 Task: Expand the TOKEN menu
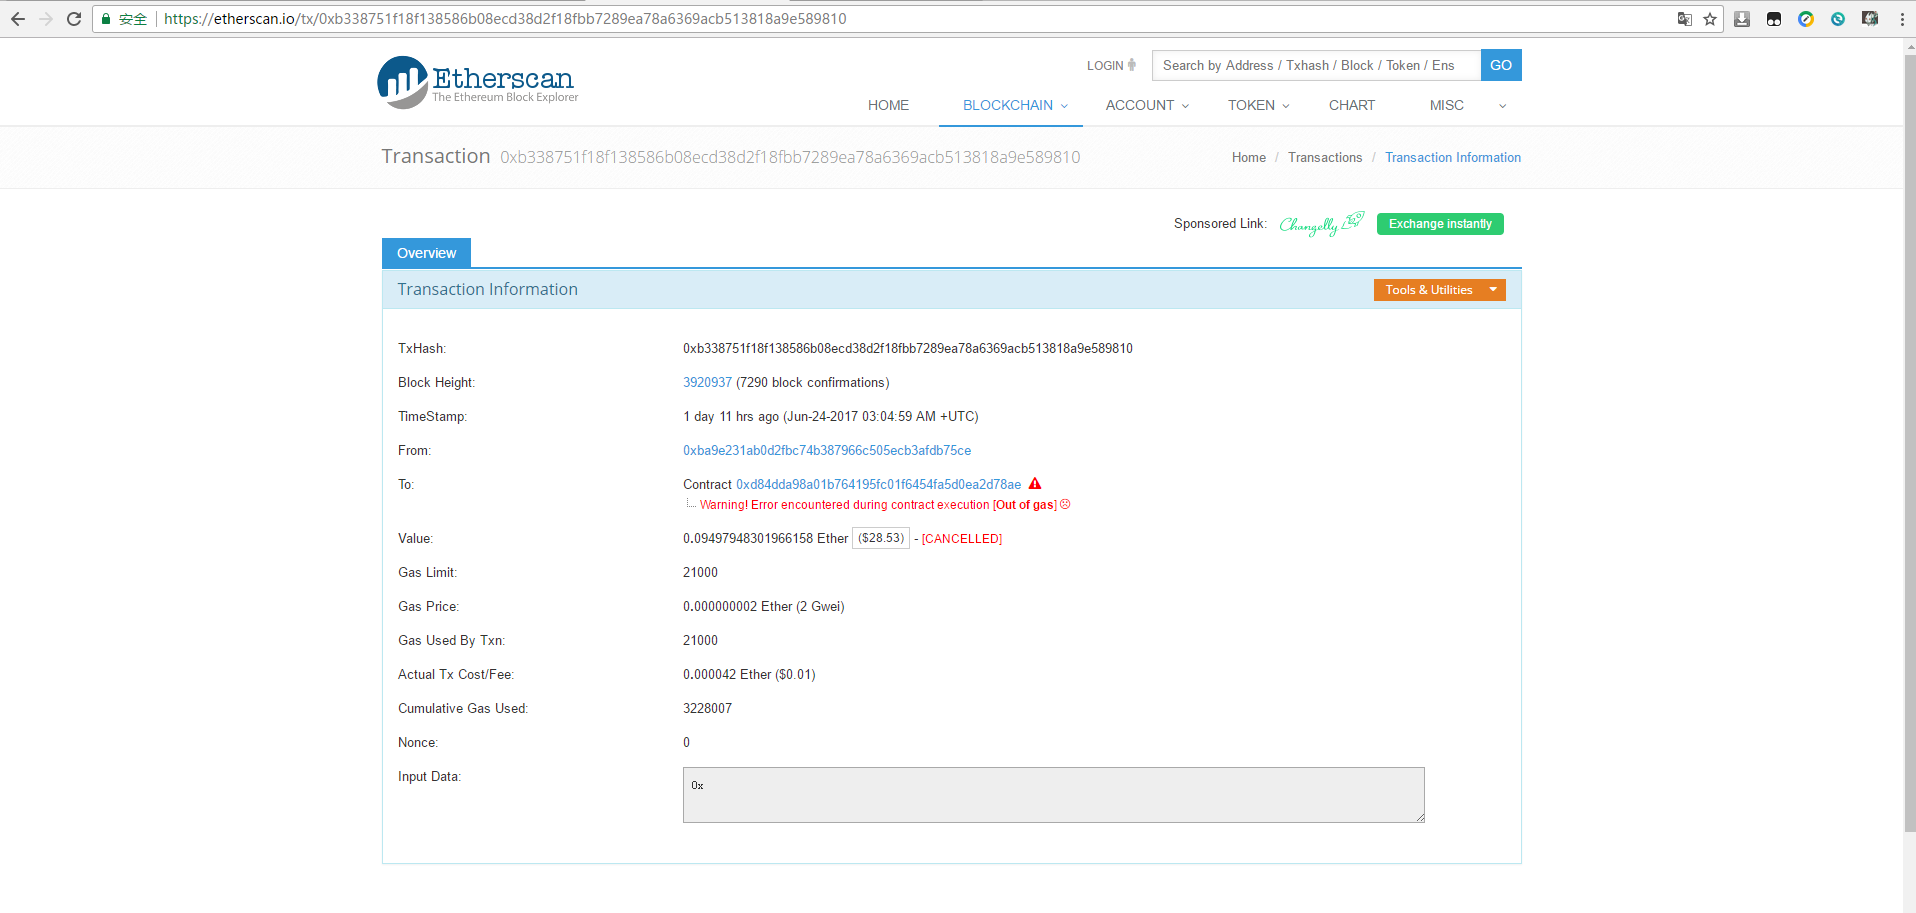pyautogui.click(x=1259, y=105)
